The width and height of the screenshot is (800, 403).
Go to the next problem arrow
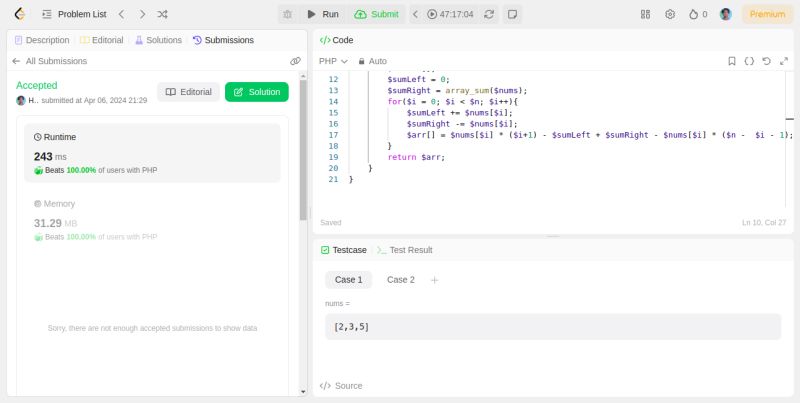tap(142, 14)
